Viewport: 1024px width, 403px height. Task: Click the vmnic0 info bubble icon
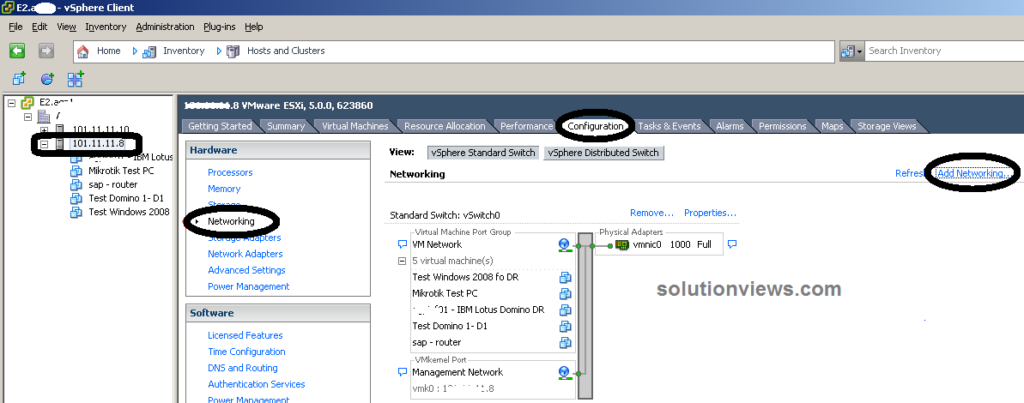pyautogui.click(x=732, y=244)
